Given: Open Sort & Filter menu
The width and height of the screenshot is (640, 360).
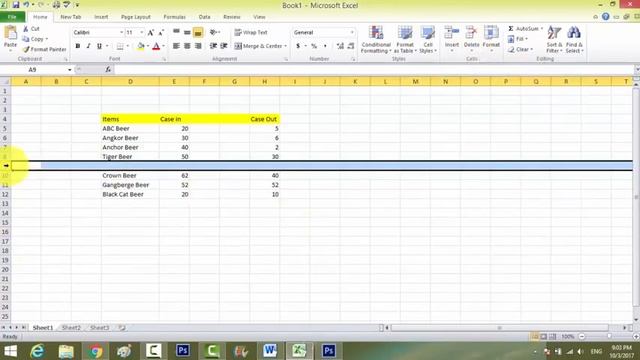Looking at the screenshot, I should click(554, 39).
